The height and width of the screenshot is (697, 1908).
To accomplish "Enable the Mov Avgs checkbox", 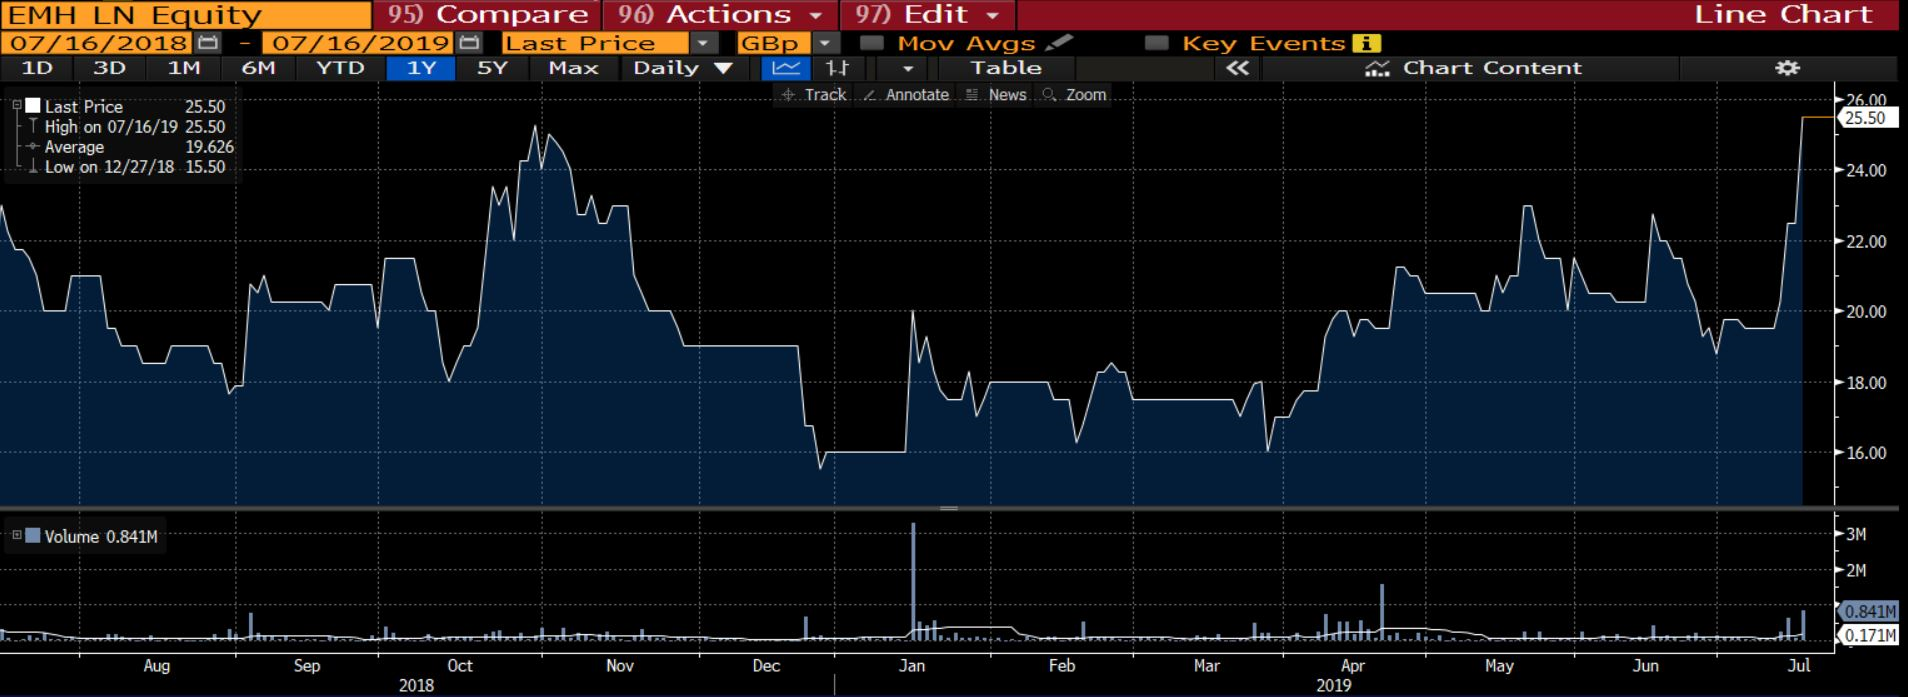I will 871,43.
